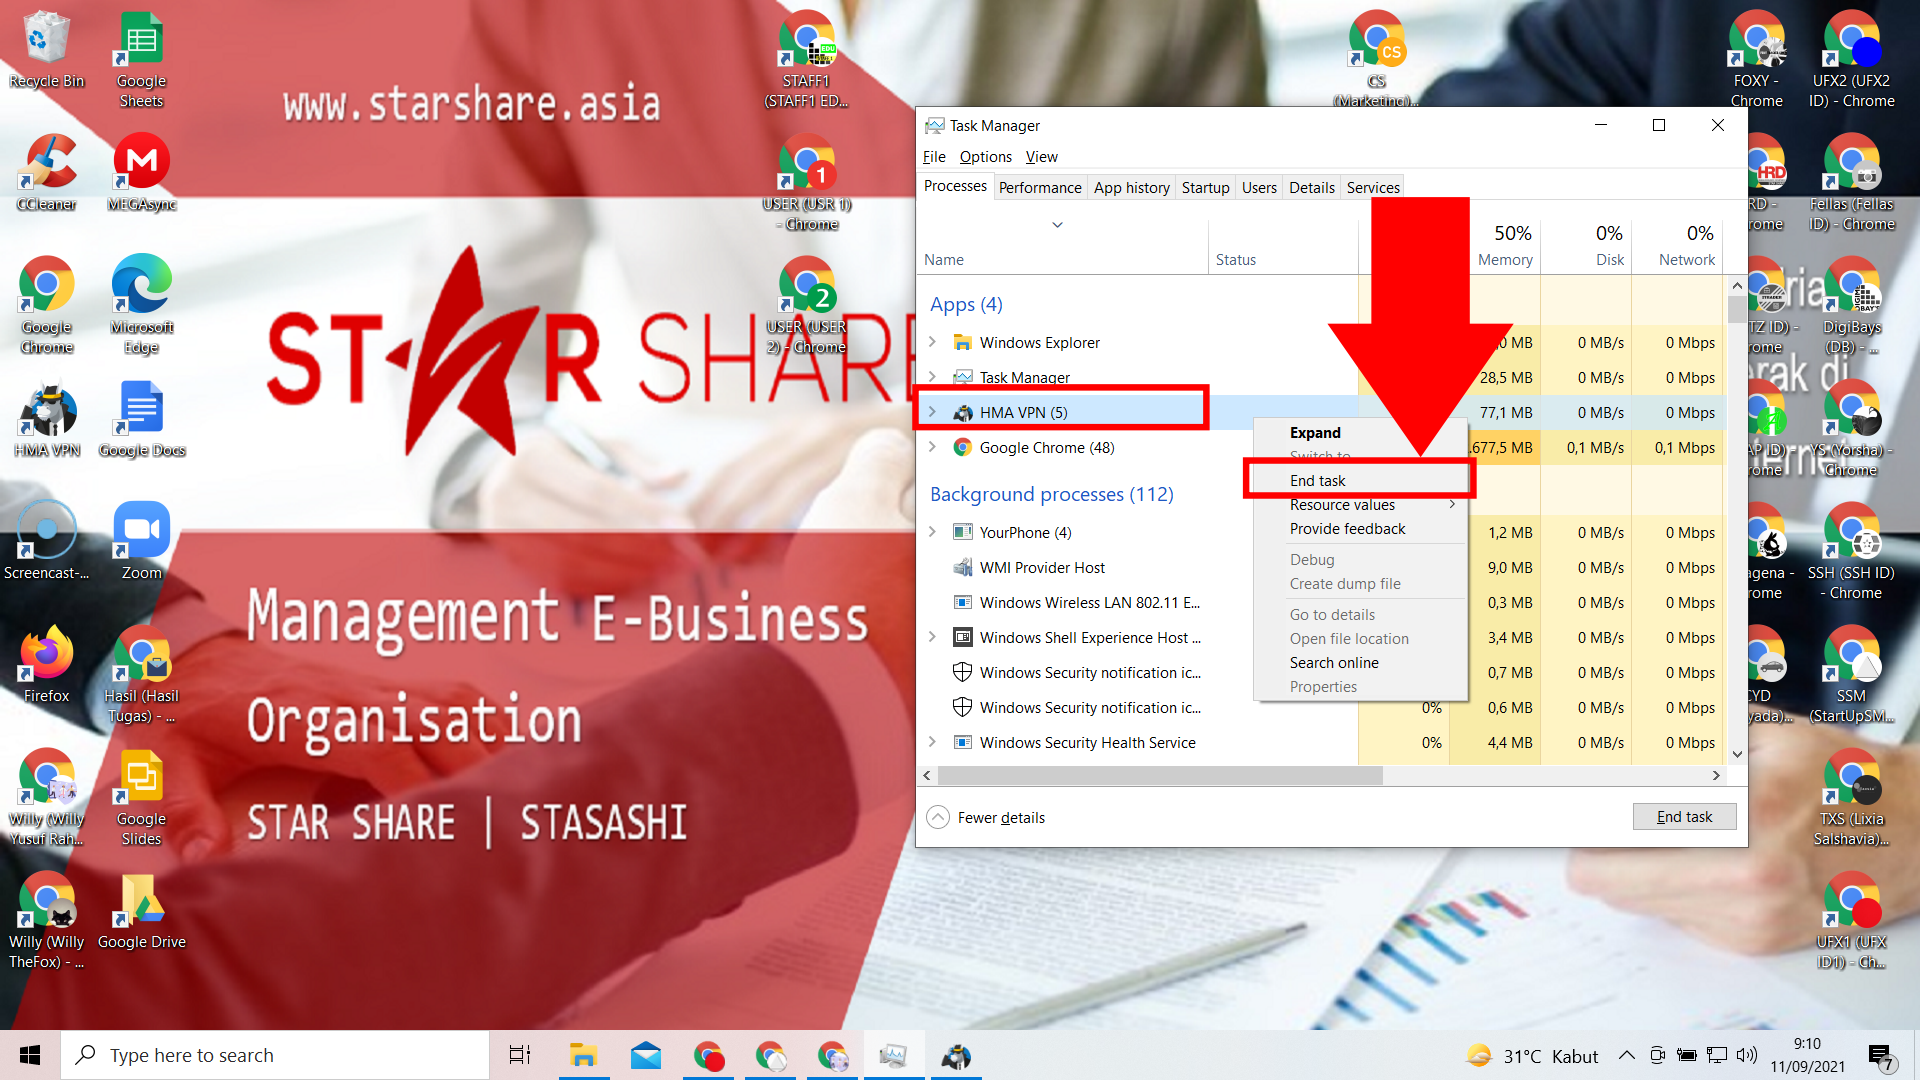Screen dimensions: 1920x1080
Task: Click the taskbar search box
Action: tap(276, 1055)
